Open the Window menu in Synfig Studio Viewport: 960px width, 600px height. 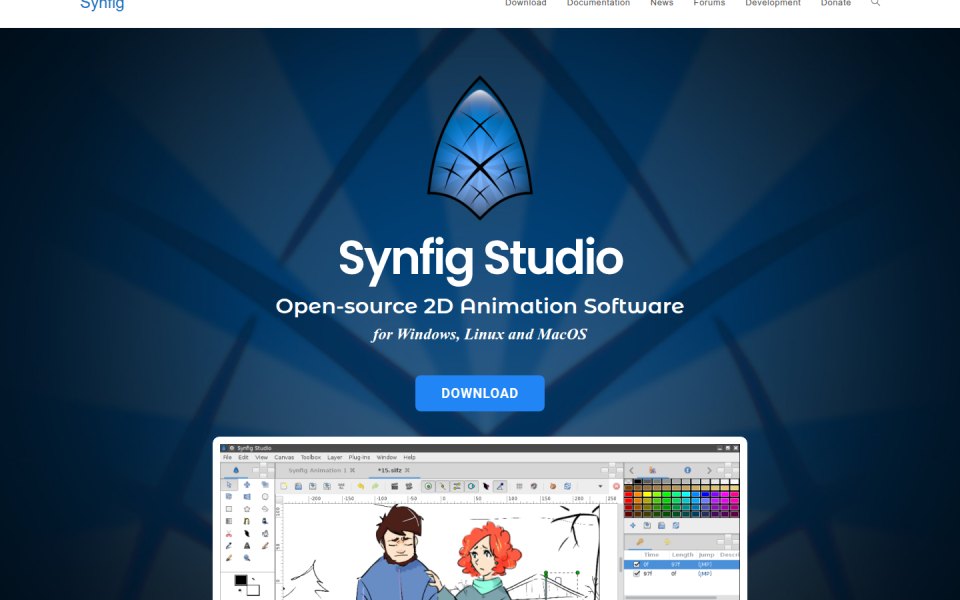(x=386, y=457)
